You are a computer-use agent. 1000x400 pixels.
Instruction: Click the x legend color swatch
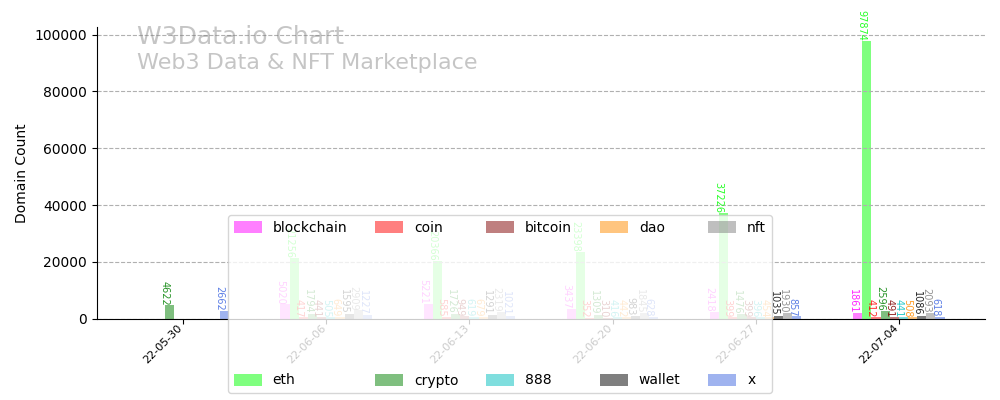pos(721,380)
